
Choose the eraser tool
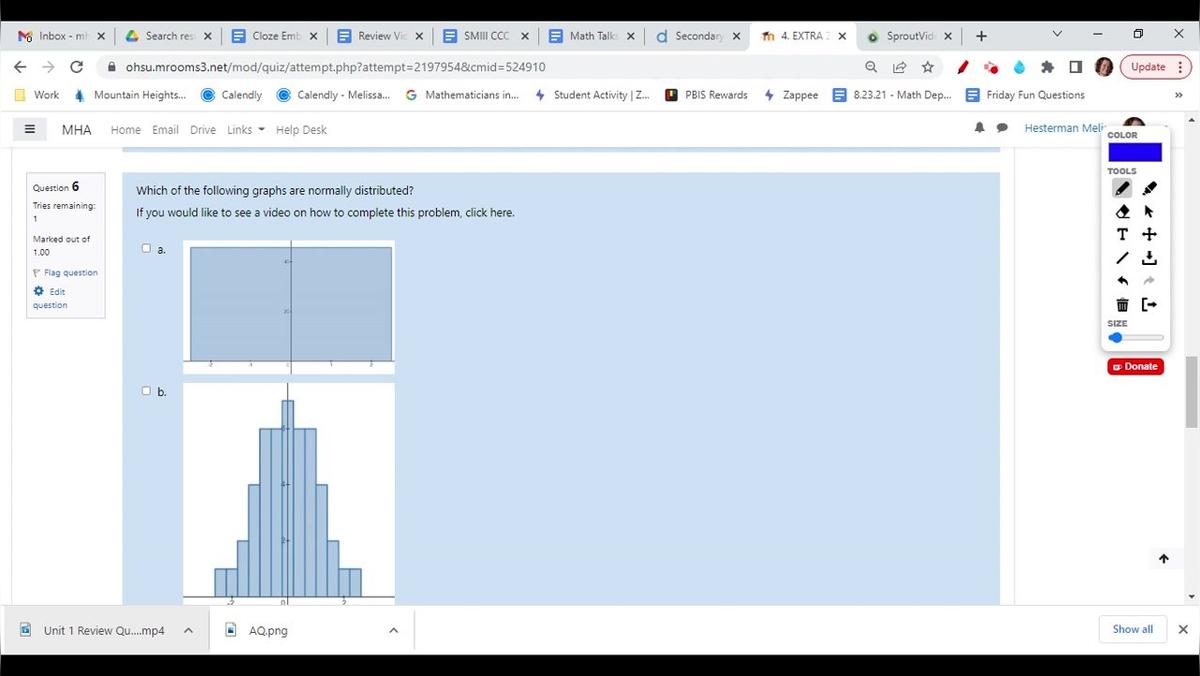pos(1123,211)
